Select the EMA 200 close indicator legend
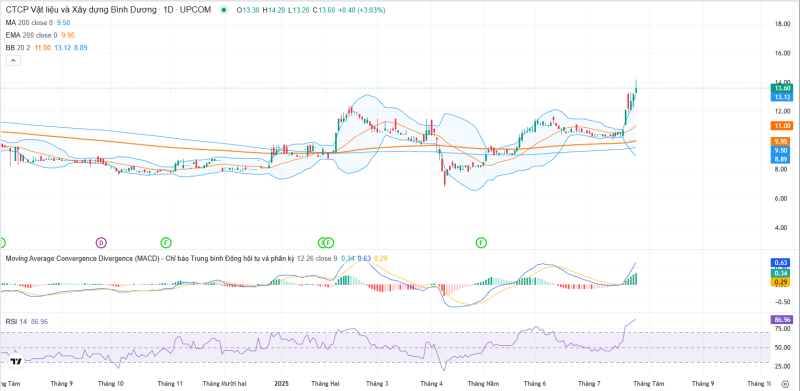Screen dimensions: 800x391 coord(32,35)
